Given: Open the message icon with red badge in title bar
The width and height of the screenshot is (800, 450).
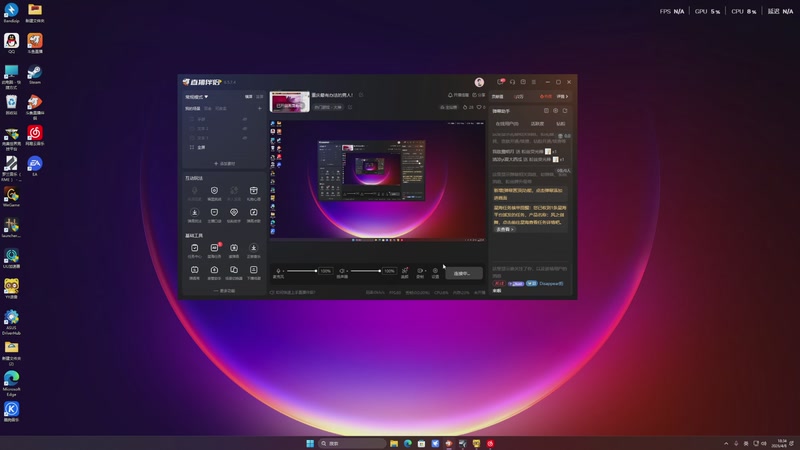Looking at the screenshot, I should tap(501, 82).
